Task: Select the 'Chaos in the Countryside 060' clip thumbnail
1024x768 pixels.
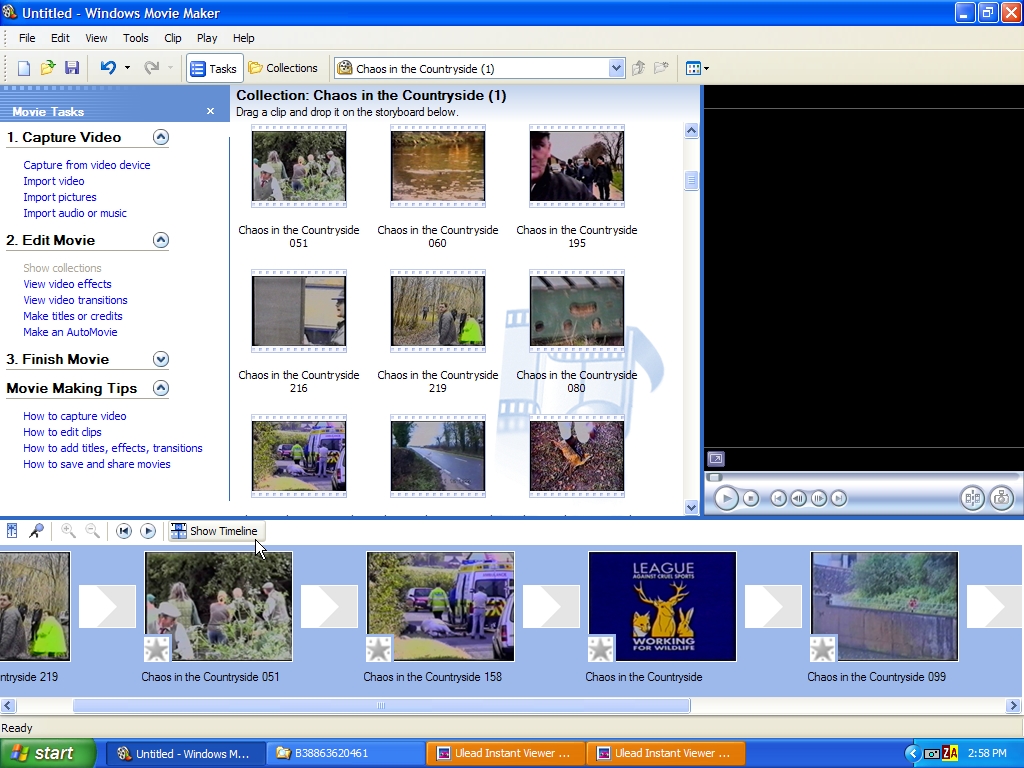Action: [437, 166]
